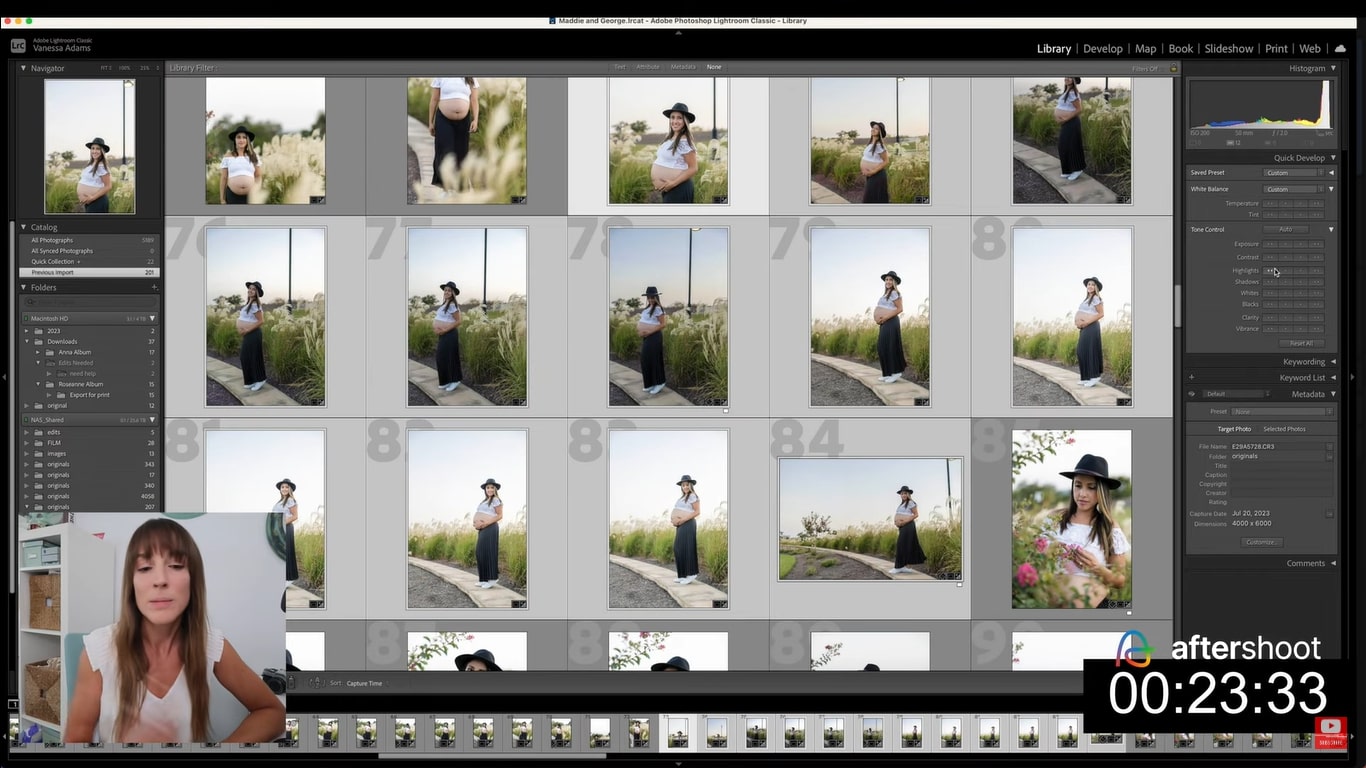This screenshot has height=768, width=1366.
Task: Switch to the Map module
Action: coord(1146,48)
